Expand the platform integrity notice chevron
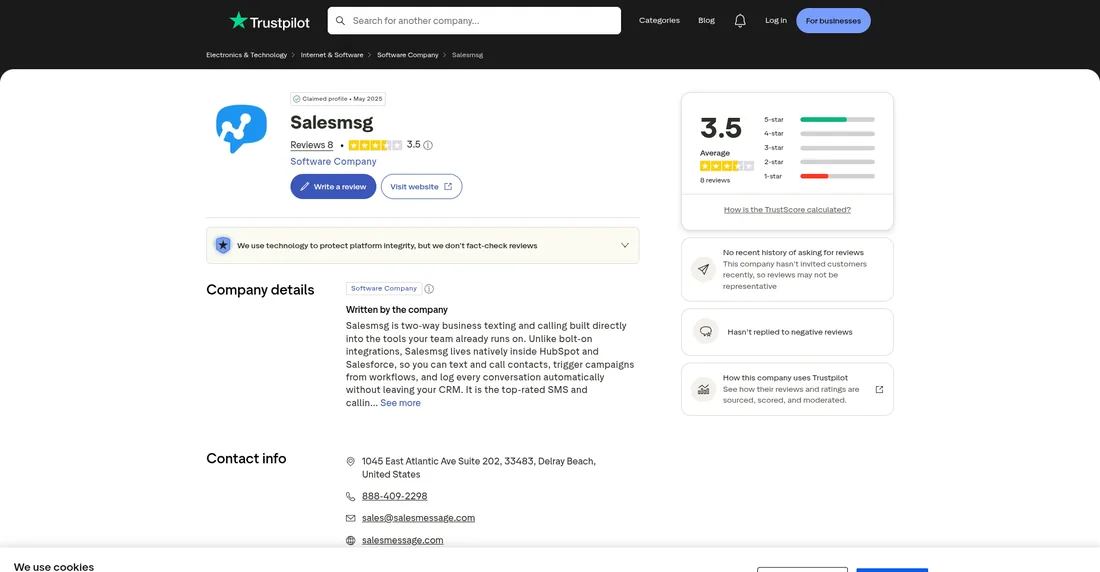Image resolution: width=1100 pixels, height=572 pixels. tap(624, 246)
